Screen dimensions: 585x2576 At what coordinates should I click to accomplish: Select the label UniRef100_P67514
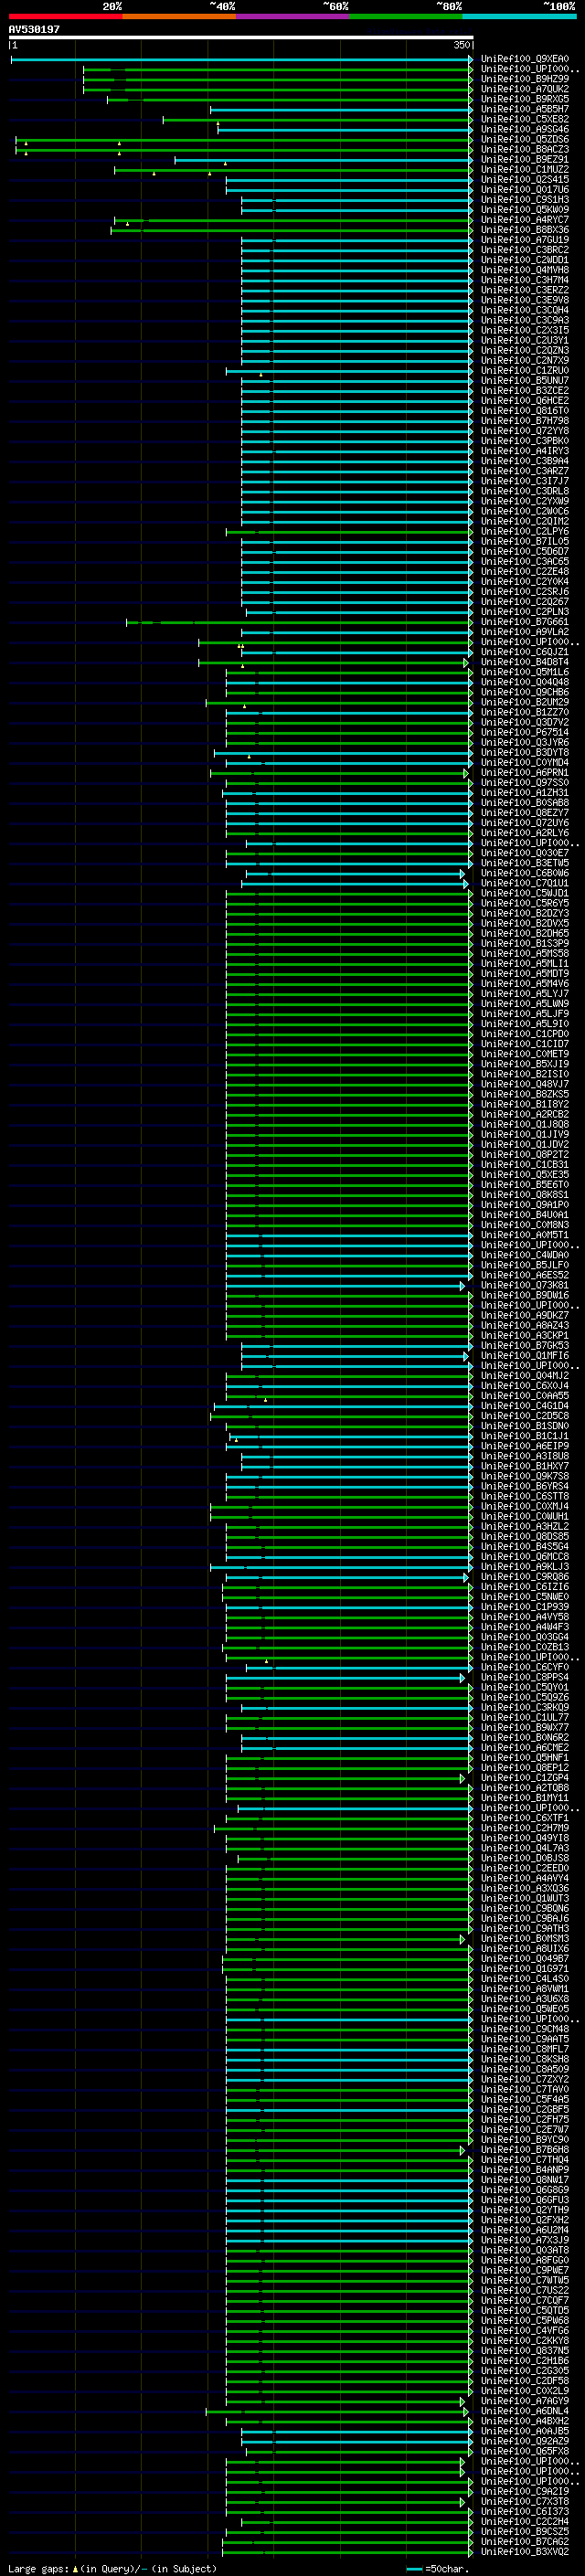tap(525, 732)
